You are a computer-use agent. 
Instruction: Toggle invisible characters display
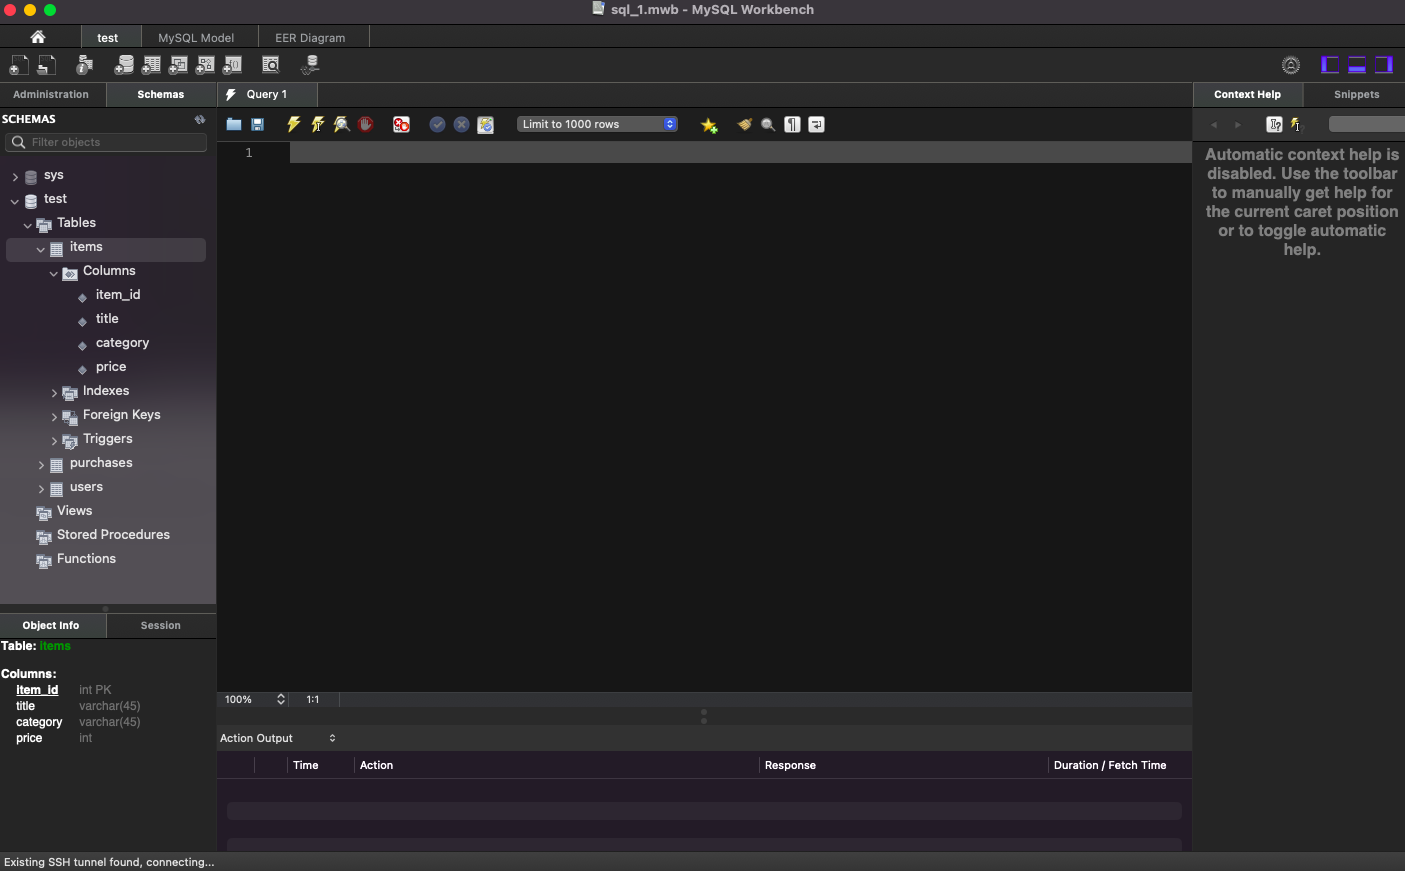click(x=792, y=125)
